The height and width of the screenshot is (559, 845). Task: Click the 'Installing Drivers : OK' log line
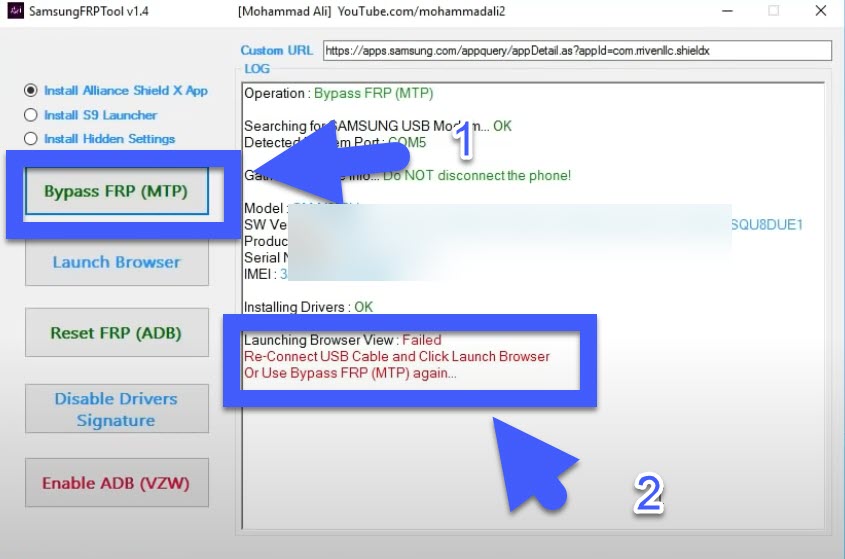tap(308, 307)
